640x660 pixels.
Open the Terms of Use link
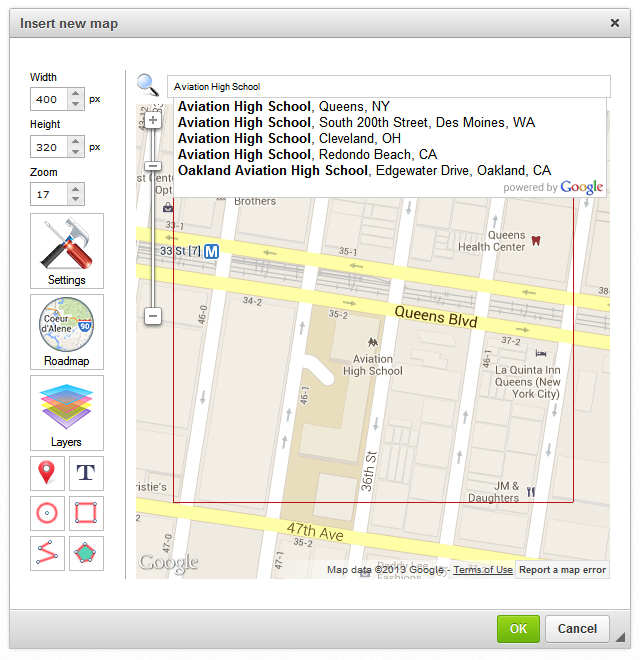[x=482, y=570]
